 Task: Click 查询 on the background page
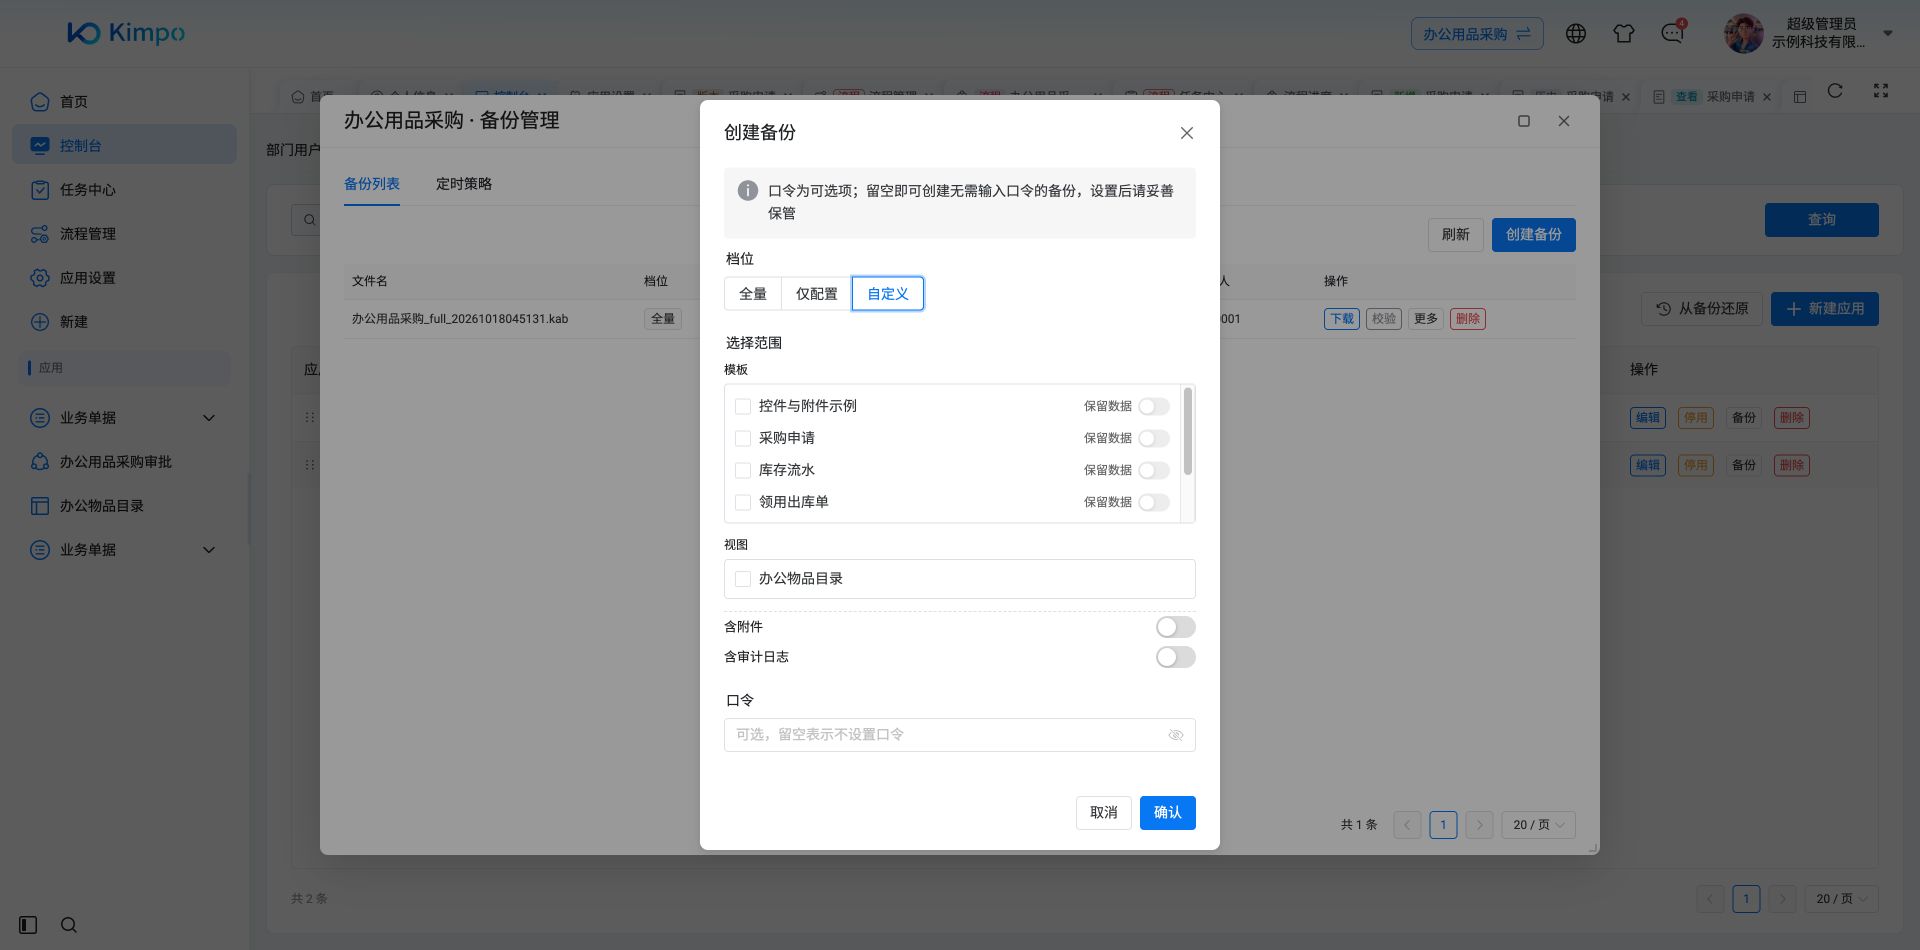[1822, 220]
